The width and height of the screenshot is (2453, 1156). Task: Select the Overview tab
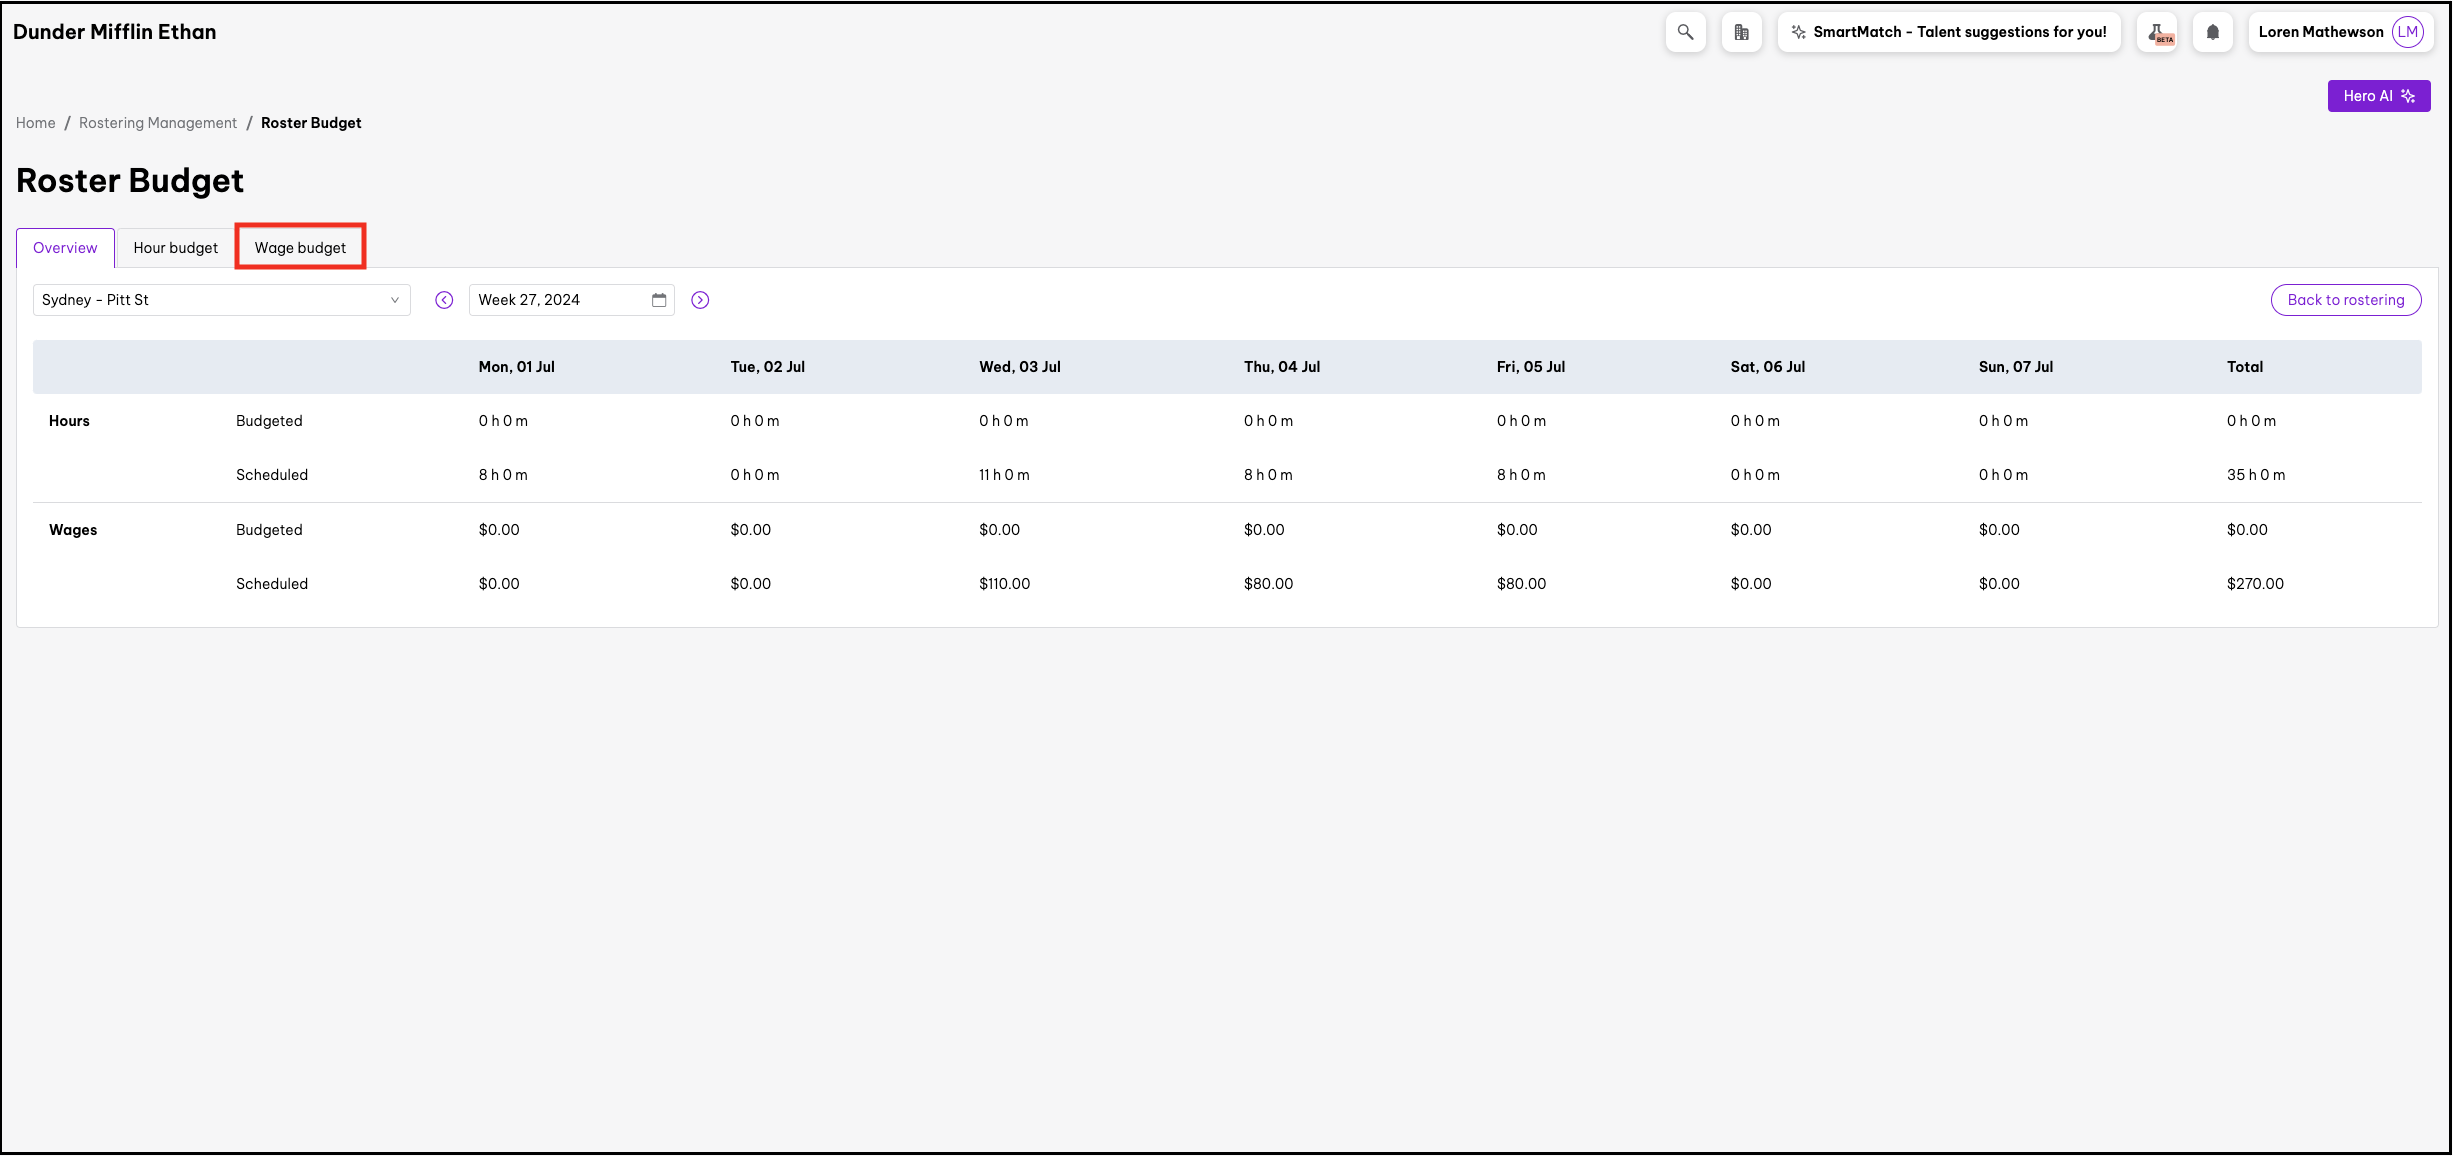coord(65,248)
